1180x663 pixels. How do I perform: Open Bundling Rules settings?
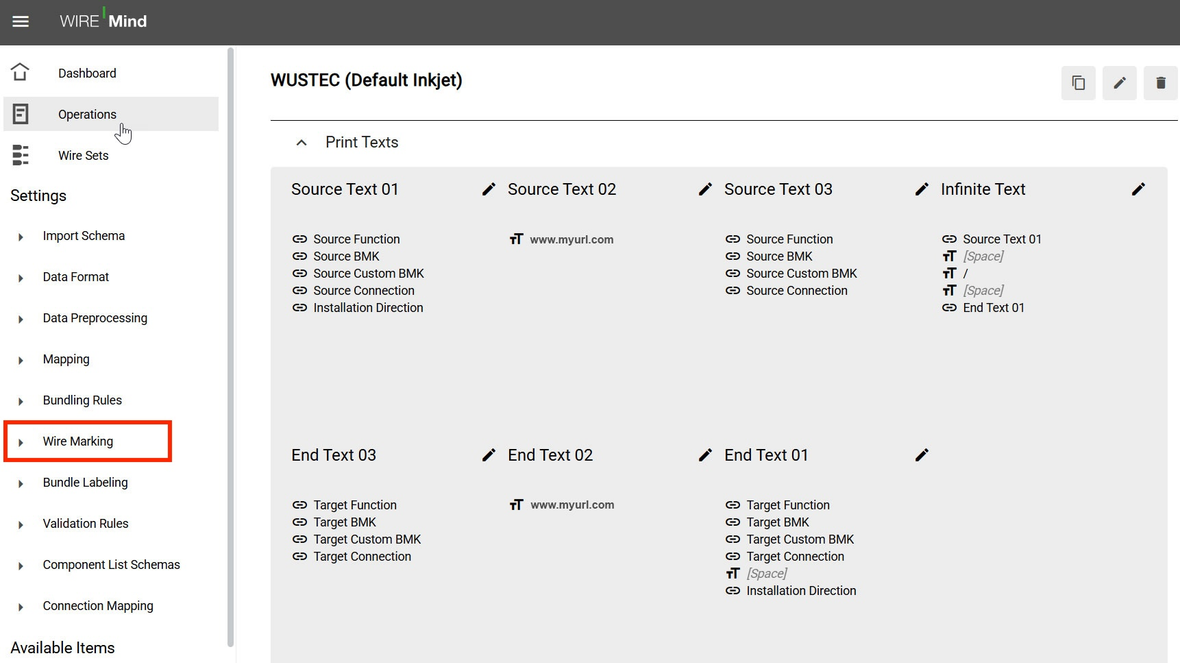pos(82,400)
